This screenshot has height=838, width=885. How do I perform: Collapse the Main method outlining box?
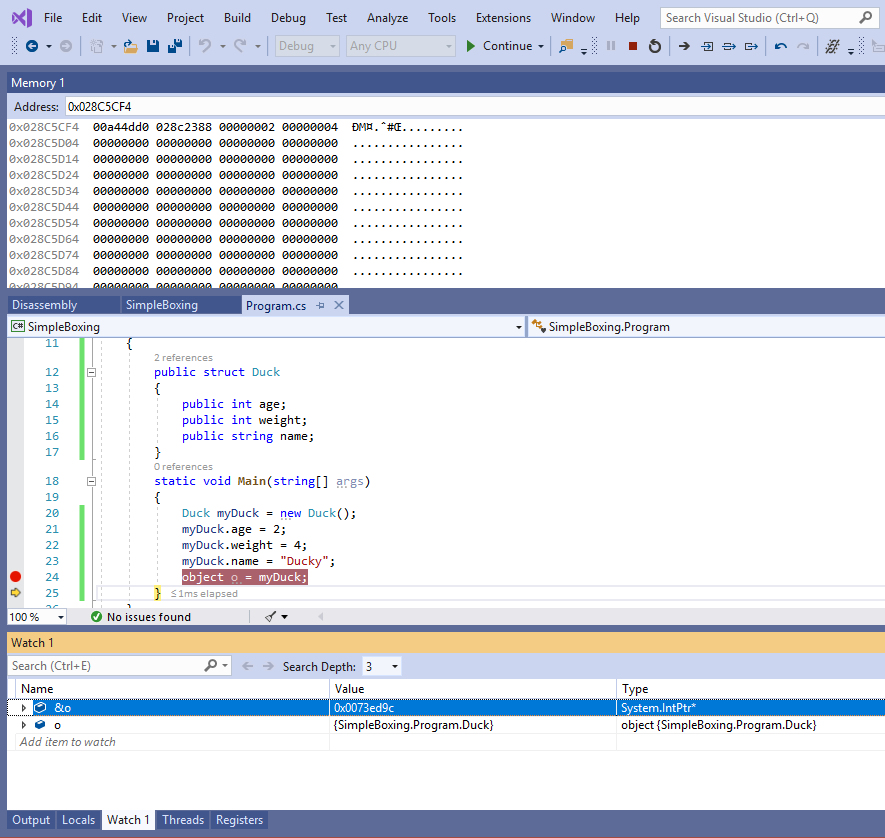(92, 481)
